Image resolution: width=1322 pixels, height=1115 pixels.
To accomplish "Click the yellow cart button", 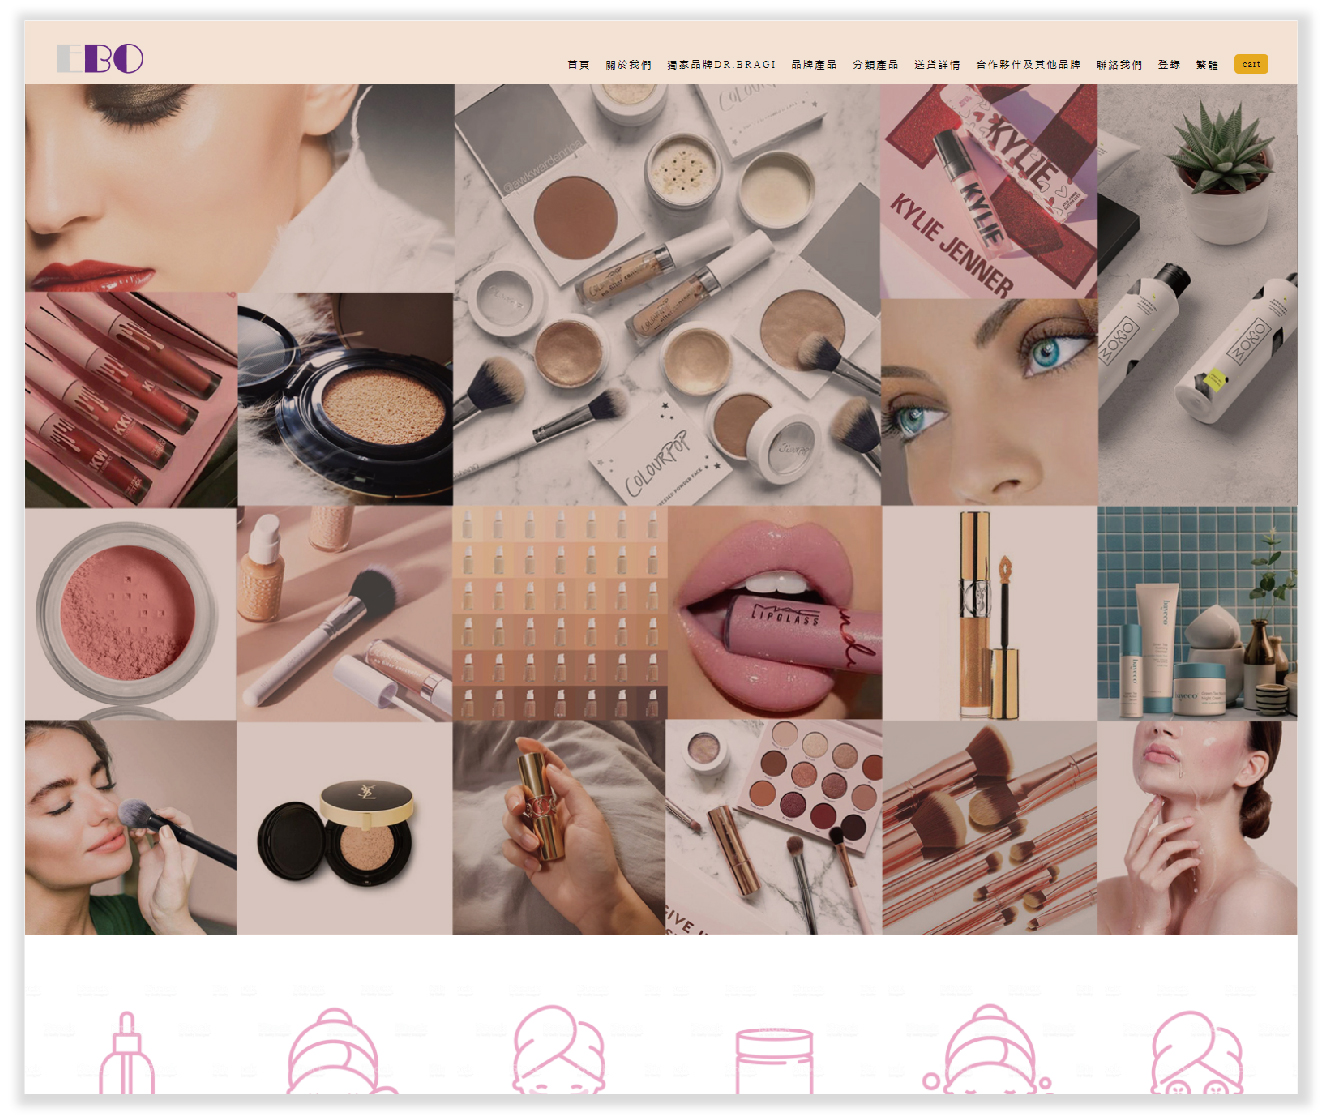I will [1250, 64].
